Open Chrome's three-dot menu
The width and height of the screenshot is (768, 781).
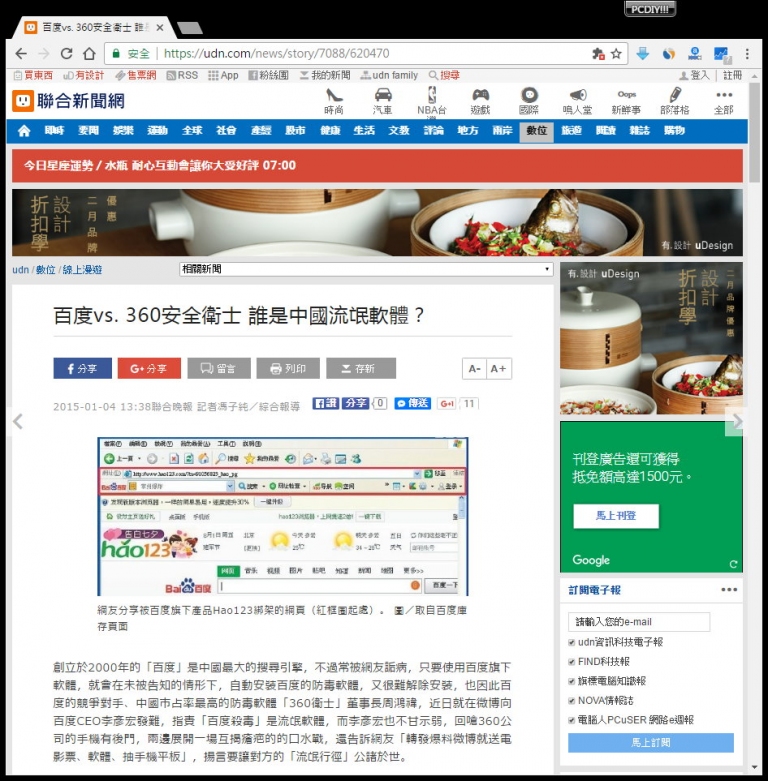[747, 53]
